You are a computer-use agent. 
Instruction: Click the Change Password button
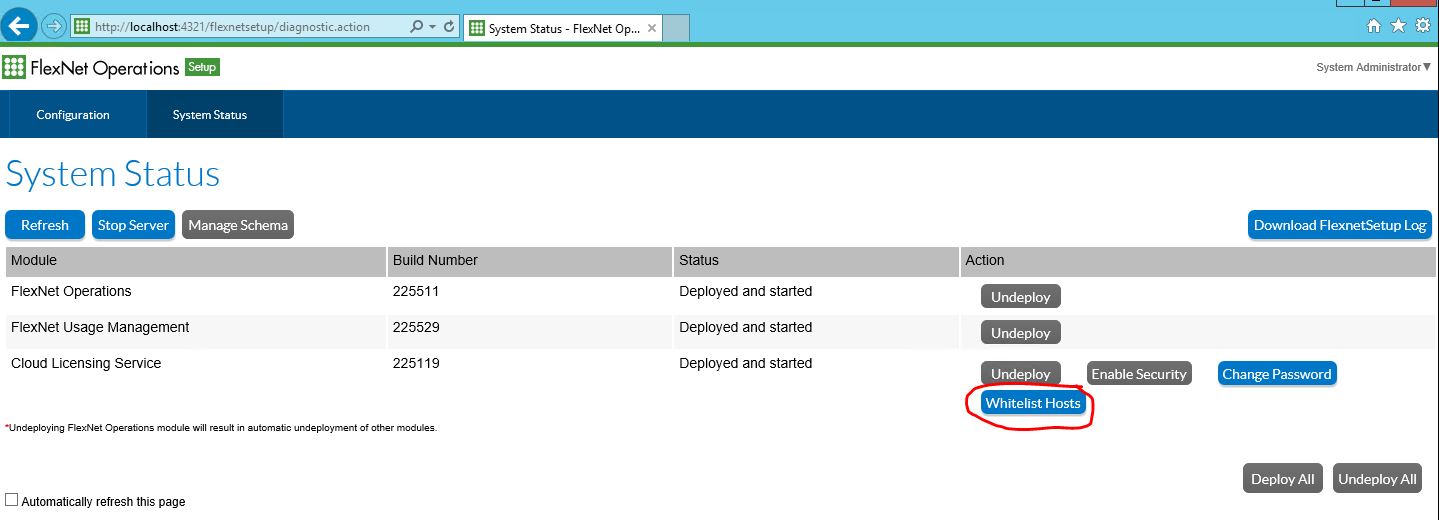pyautogui.click(x=1277, y=373)
